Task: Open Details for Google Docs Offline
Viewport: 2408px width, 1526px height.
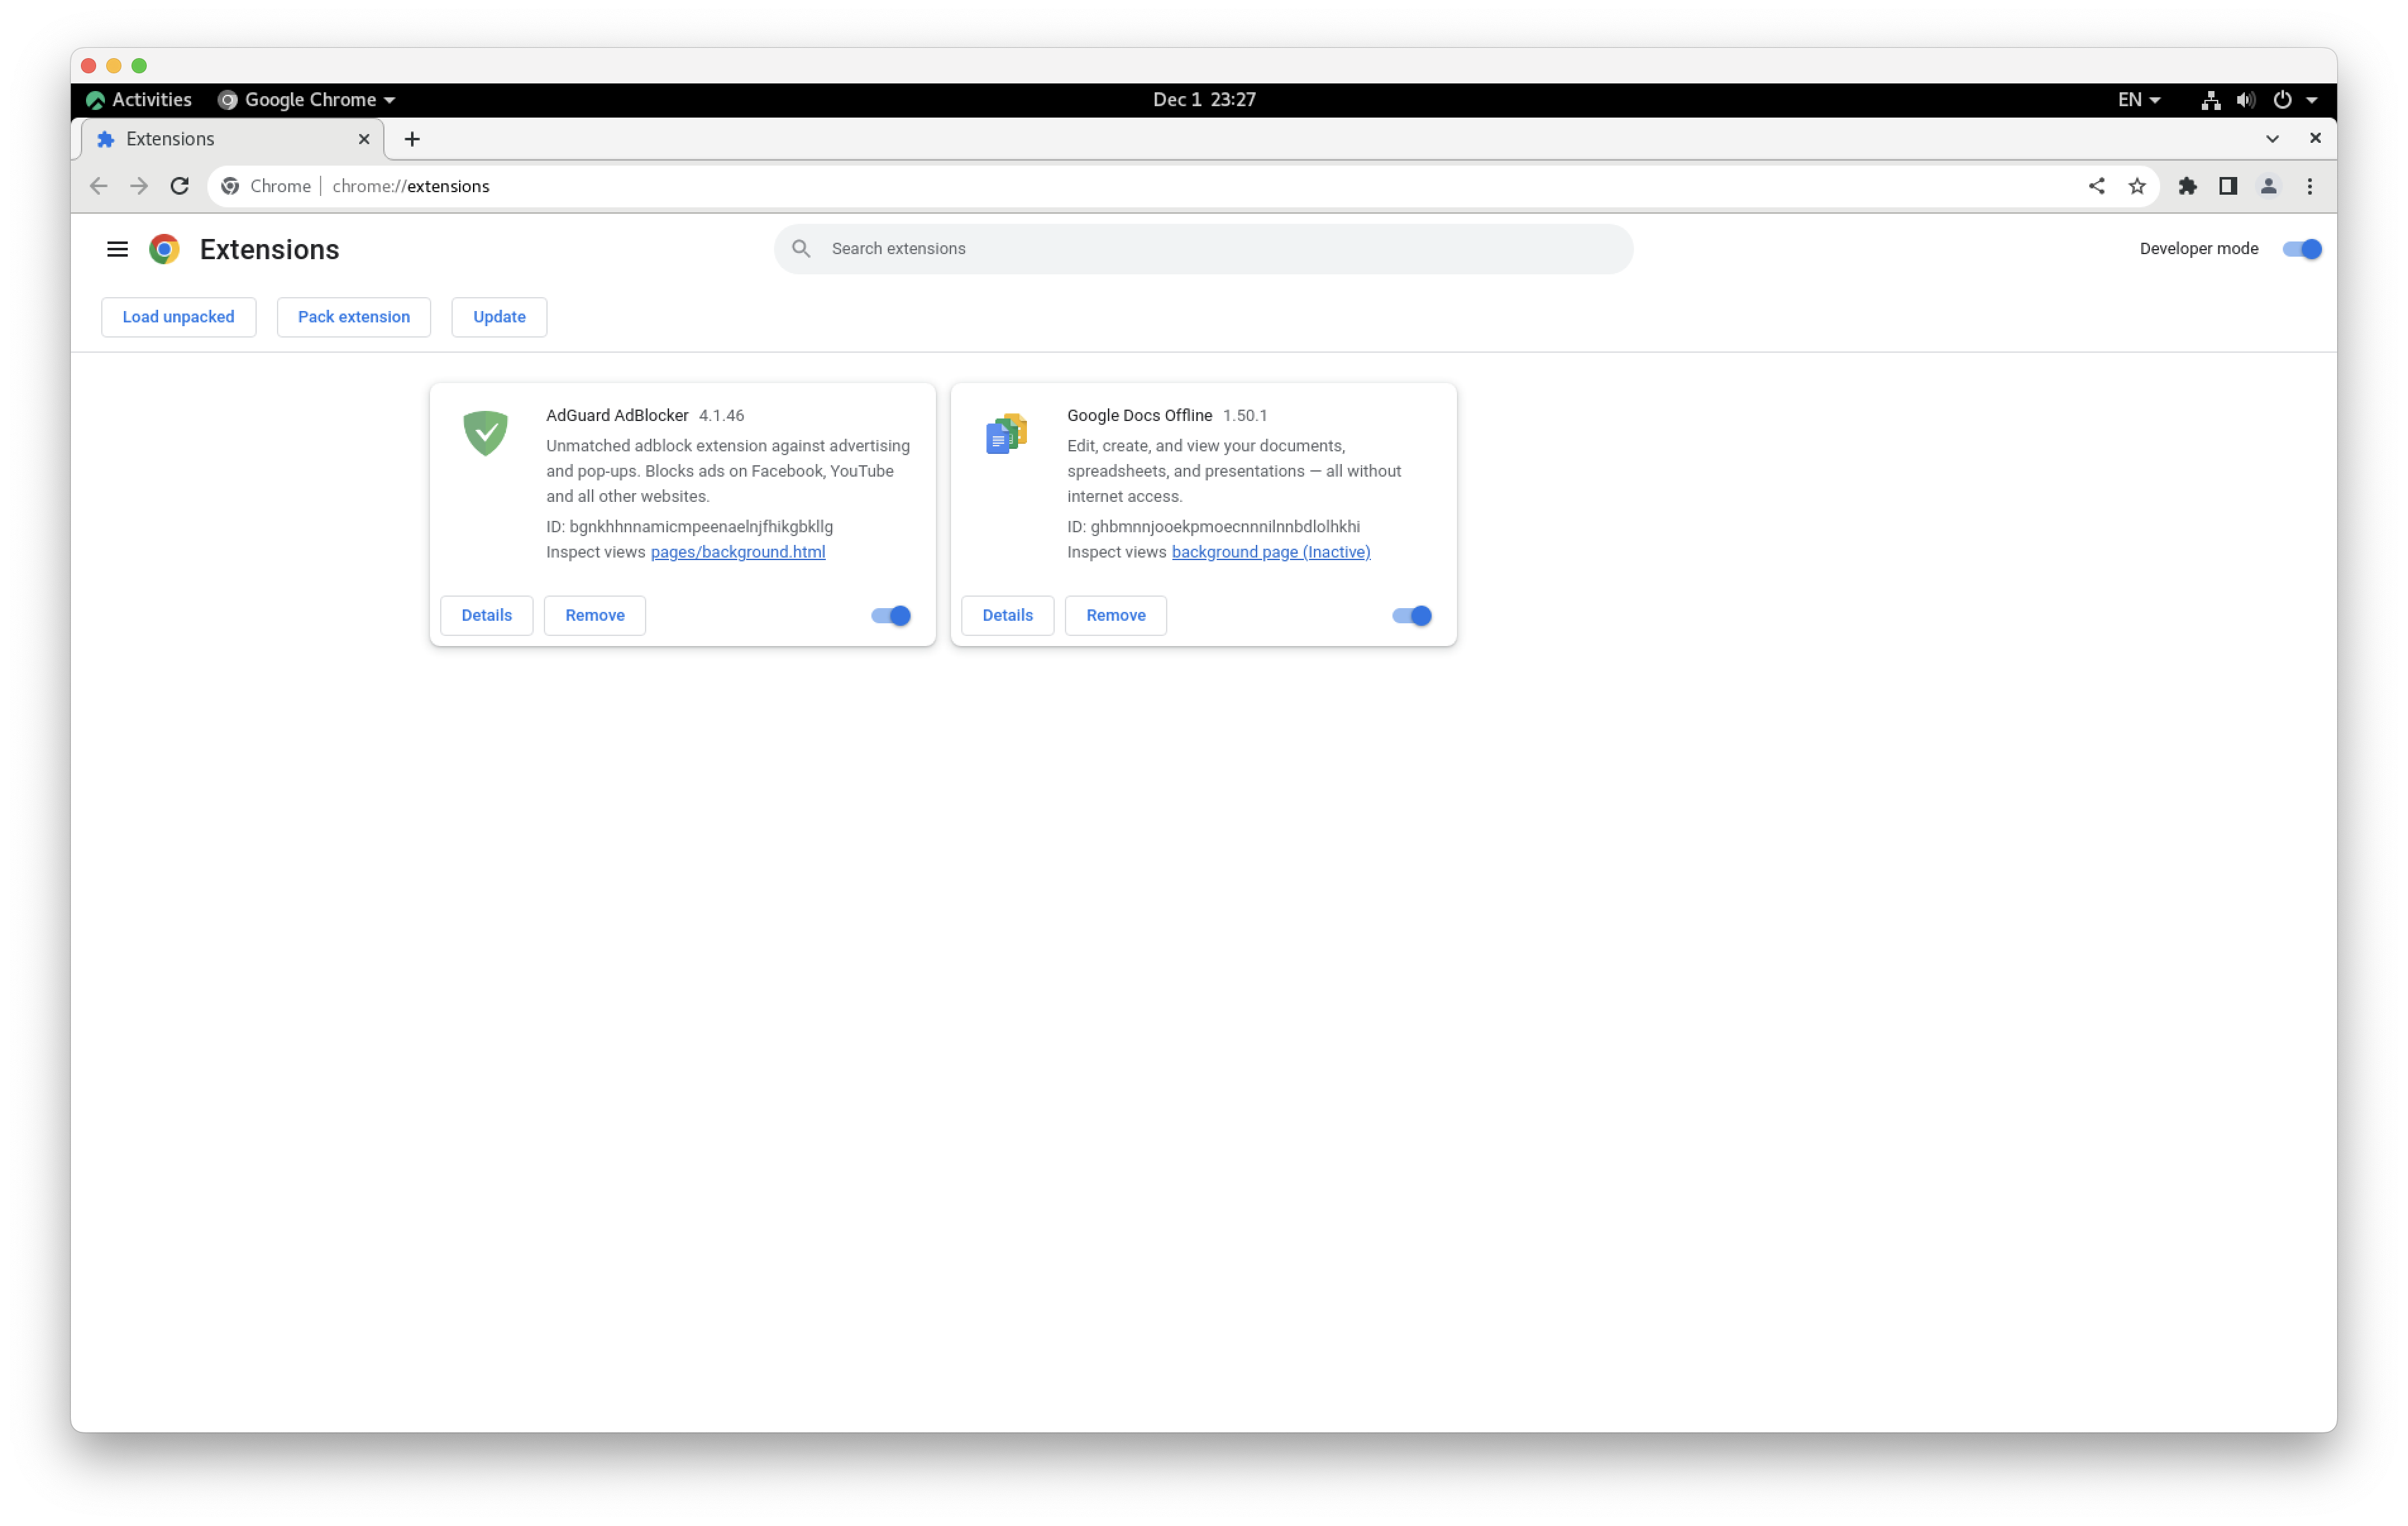Action: click(1007, 615)
